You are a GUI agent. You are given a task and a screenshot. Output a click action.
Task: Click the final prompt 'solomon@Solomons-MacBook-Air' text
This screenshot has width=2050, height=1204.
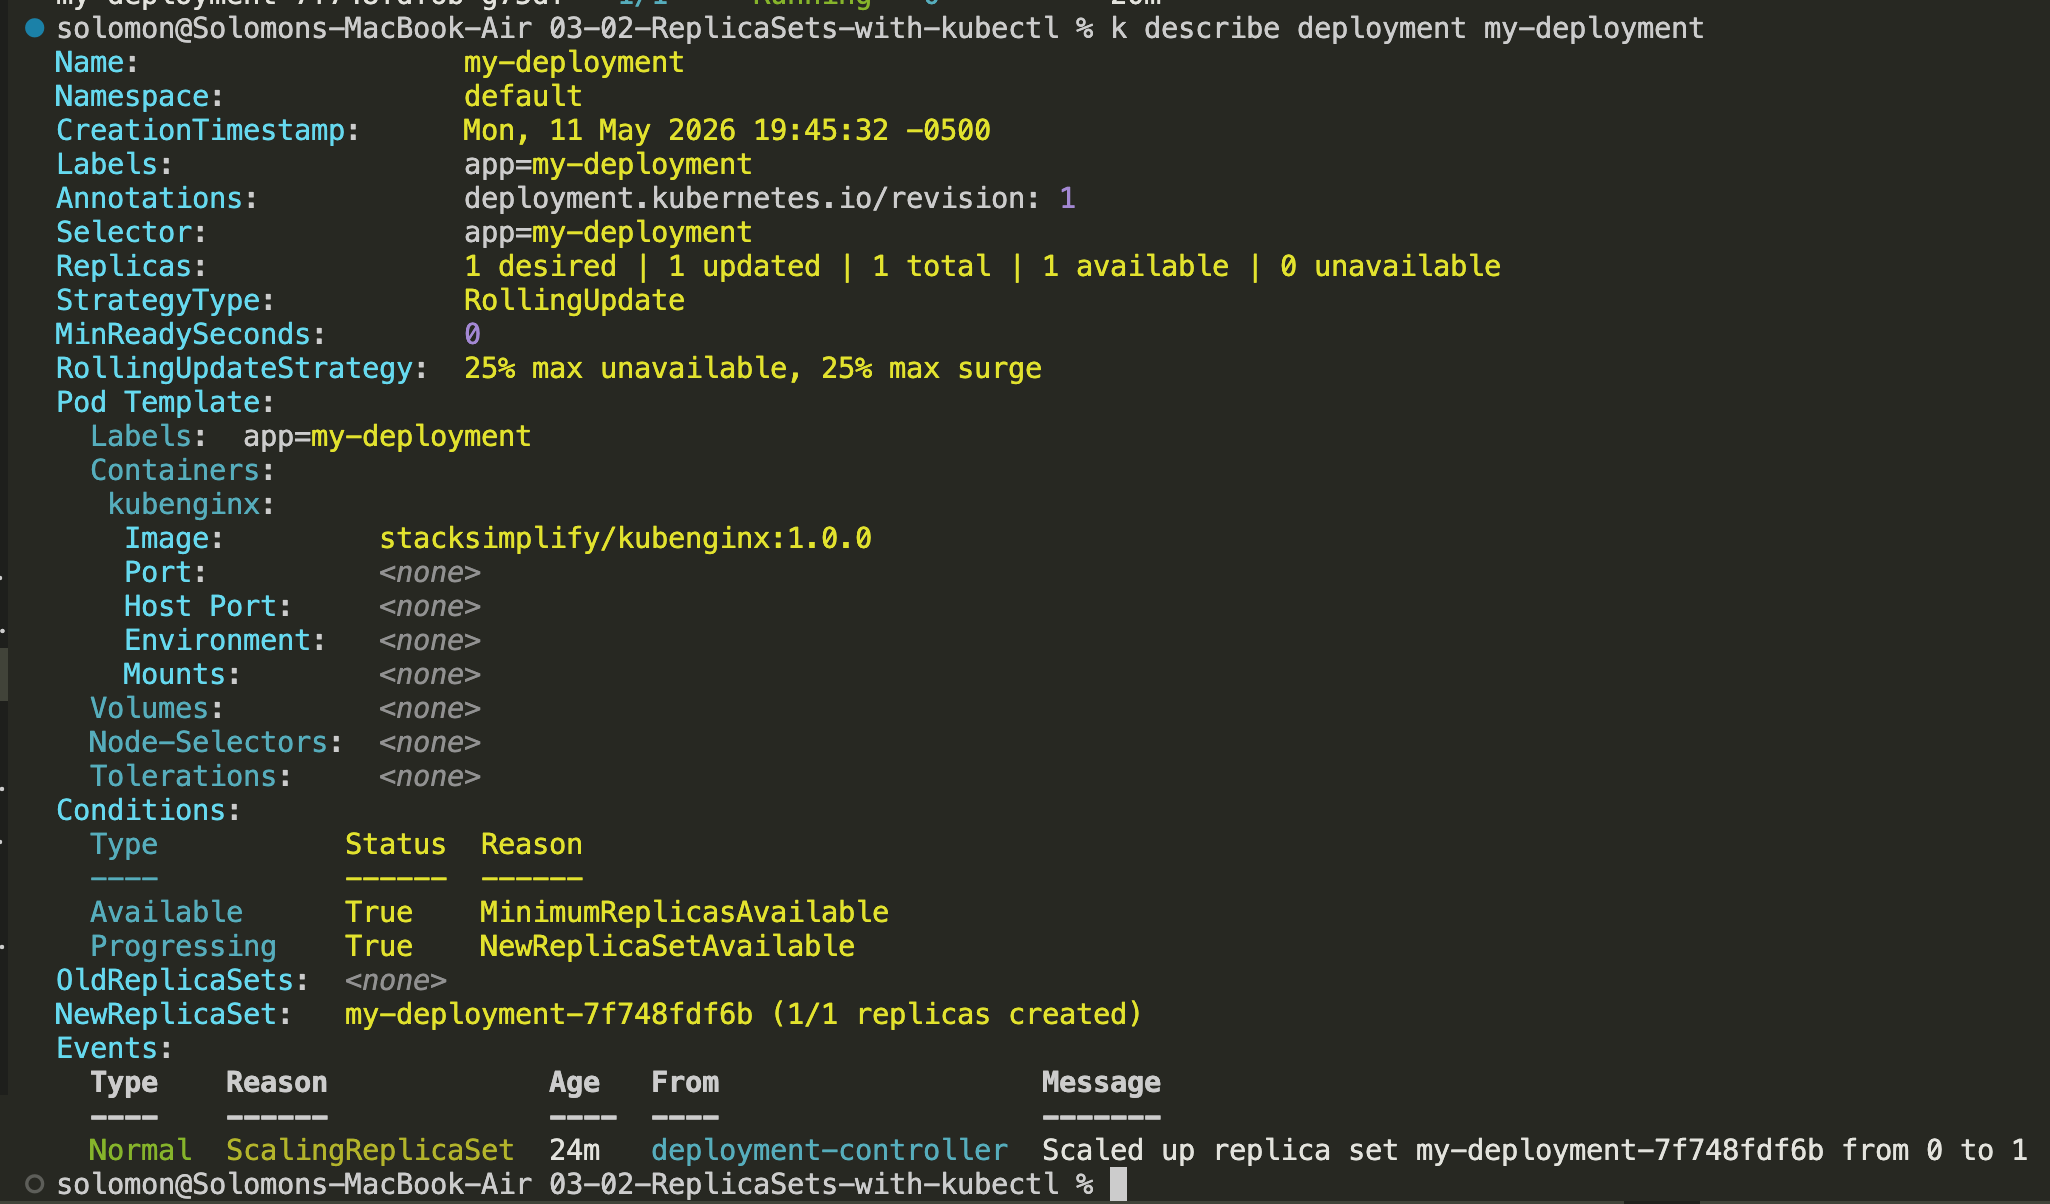pos(294,1184)
